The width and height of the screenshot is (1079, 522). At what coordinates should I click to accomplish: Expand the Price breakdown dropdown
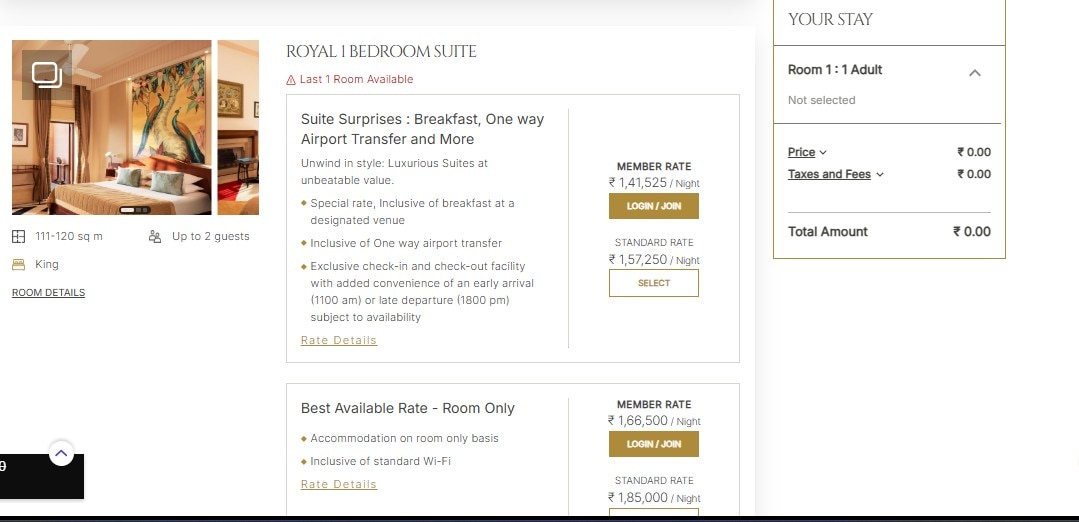(807, 152)
